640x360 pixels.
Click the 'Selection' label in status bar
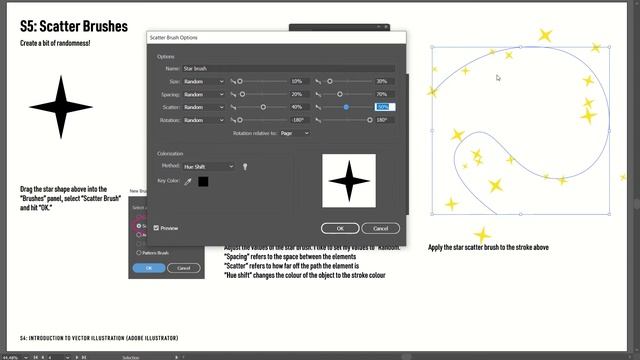click(131, 358)
